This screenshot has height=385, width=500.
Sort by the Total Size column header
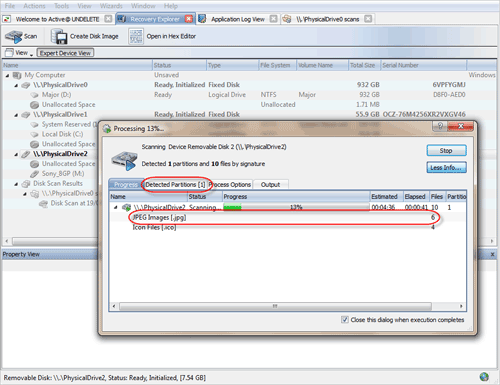tap(364, 65)
